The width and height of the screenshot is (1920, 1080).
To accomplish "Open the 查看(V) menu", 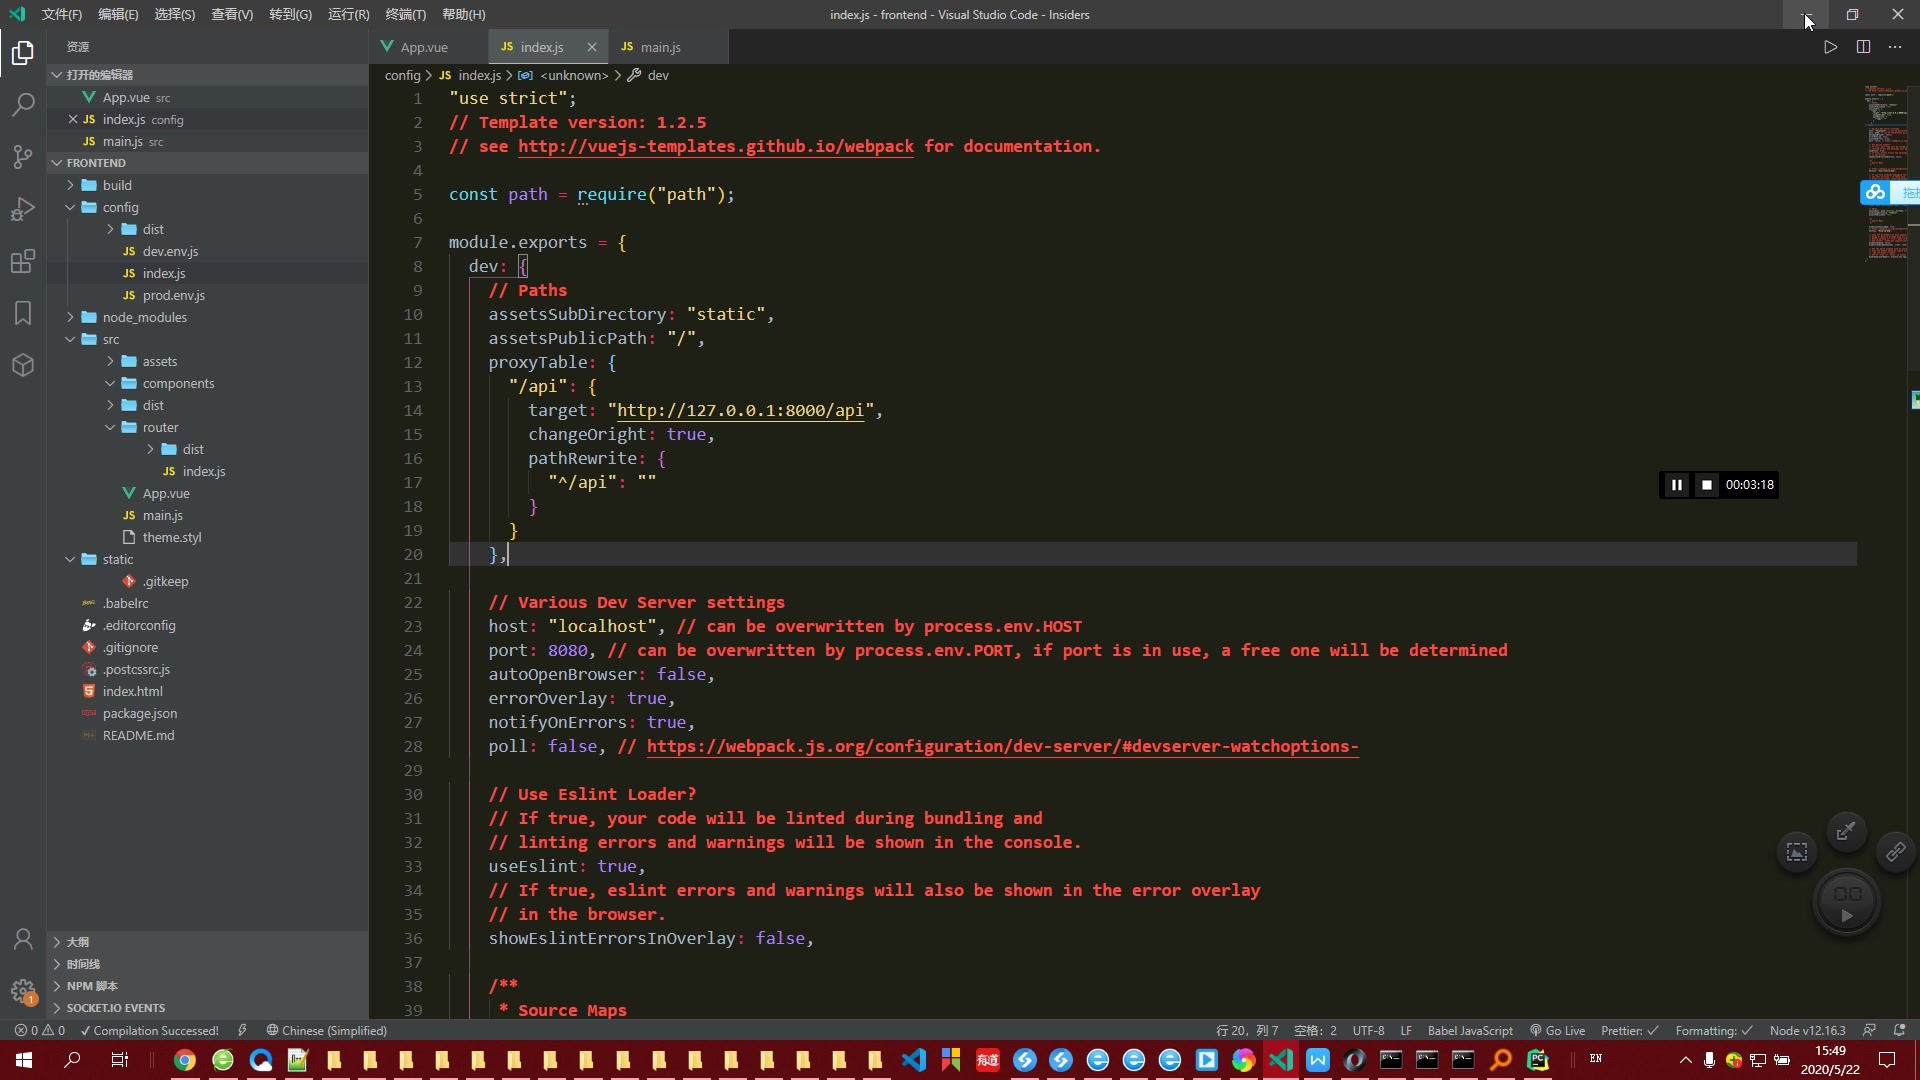I will pyautogui.click(x=232, y=14).
